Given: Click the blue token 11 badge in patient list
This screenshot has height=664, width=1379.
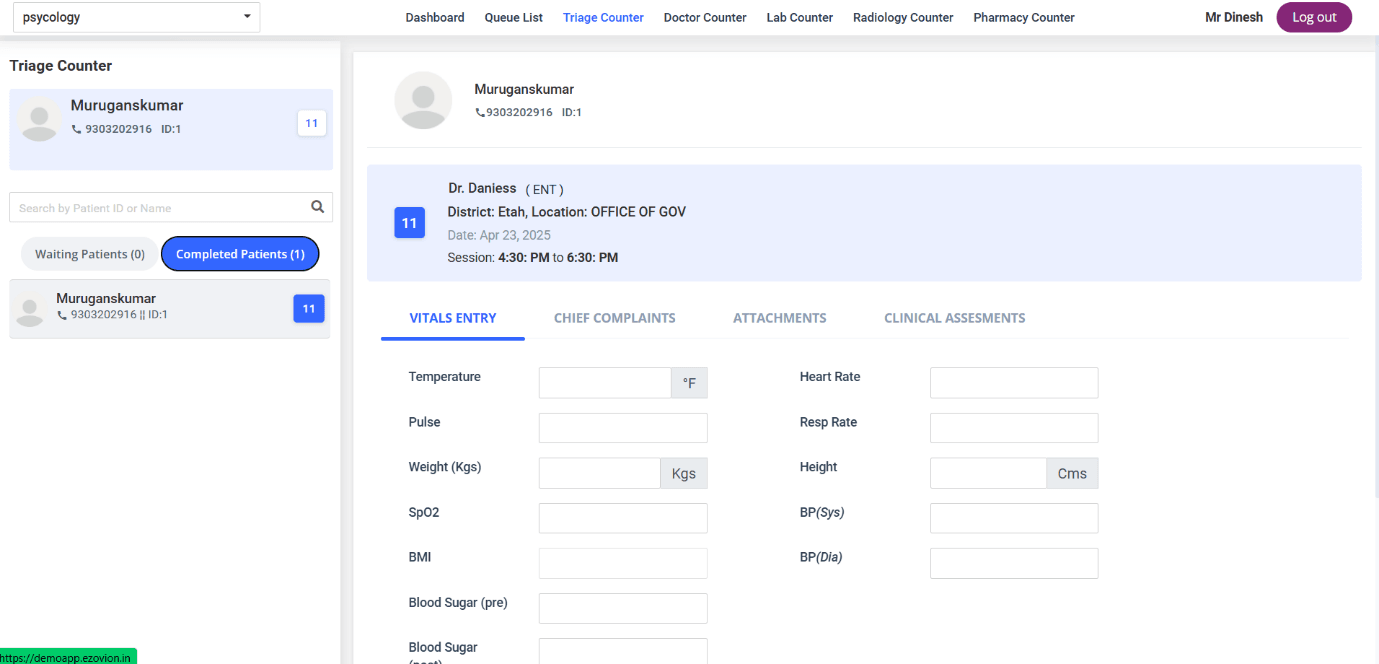Looking at the screenshot, I should [308, 309].
